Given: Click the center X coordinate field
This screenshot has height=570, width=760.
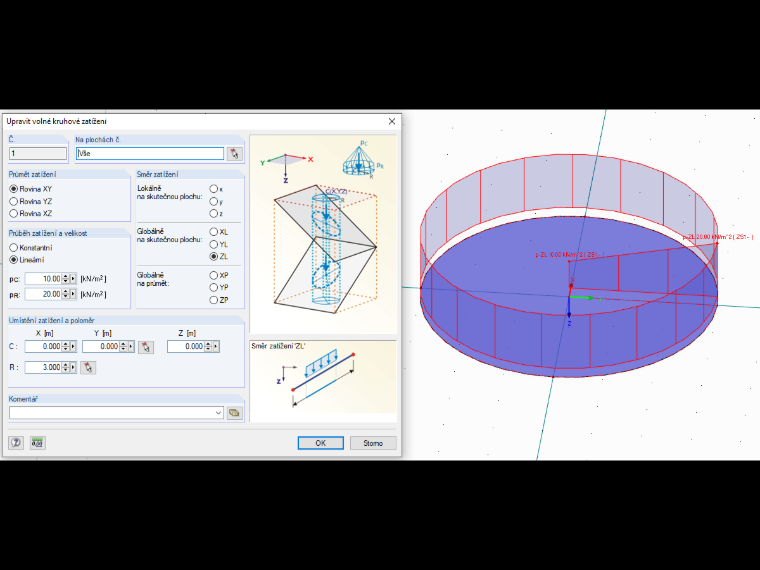Looking at the screenshot, I should pos(43,347).
